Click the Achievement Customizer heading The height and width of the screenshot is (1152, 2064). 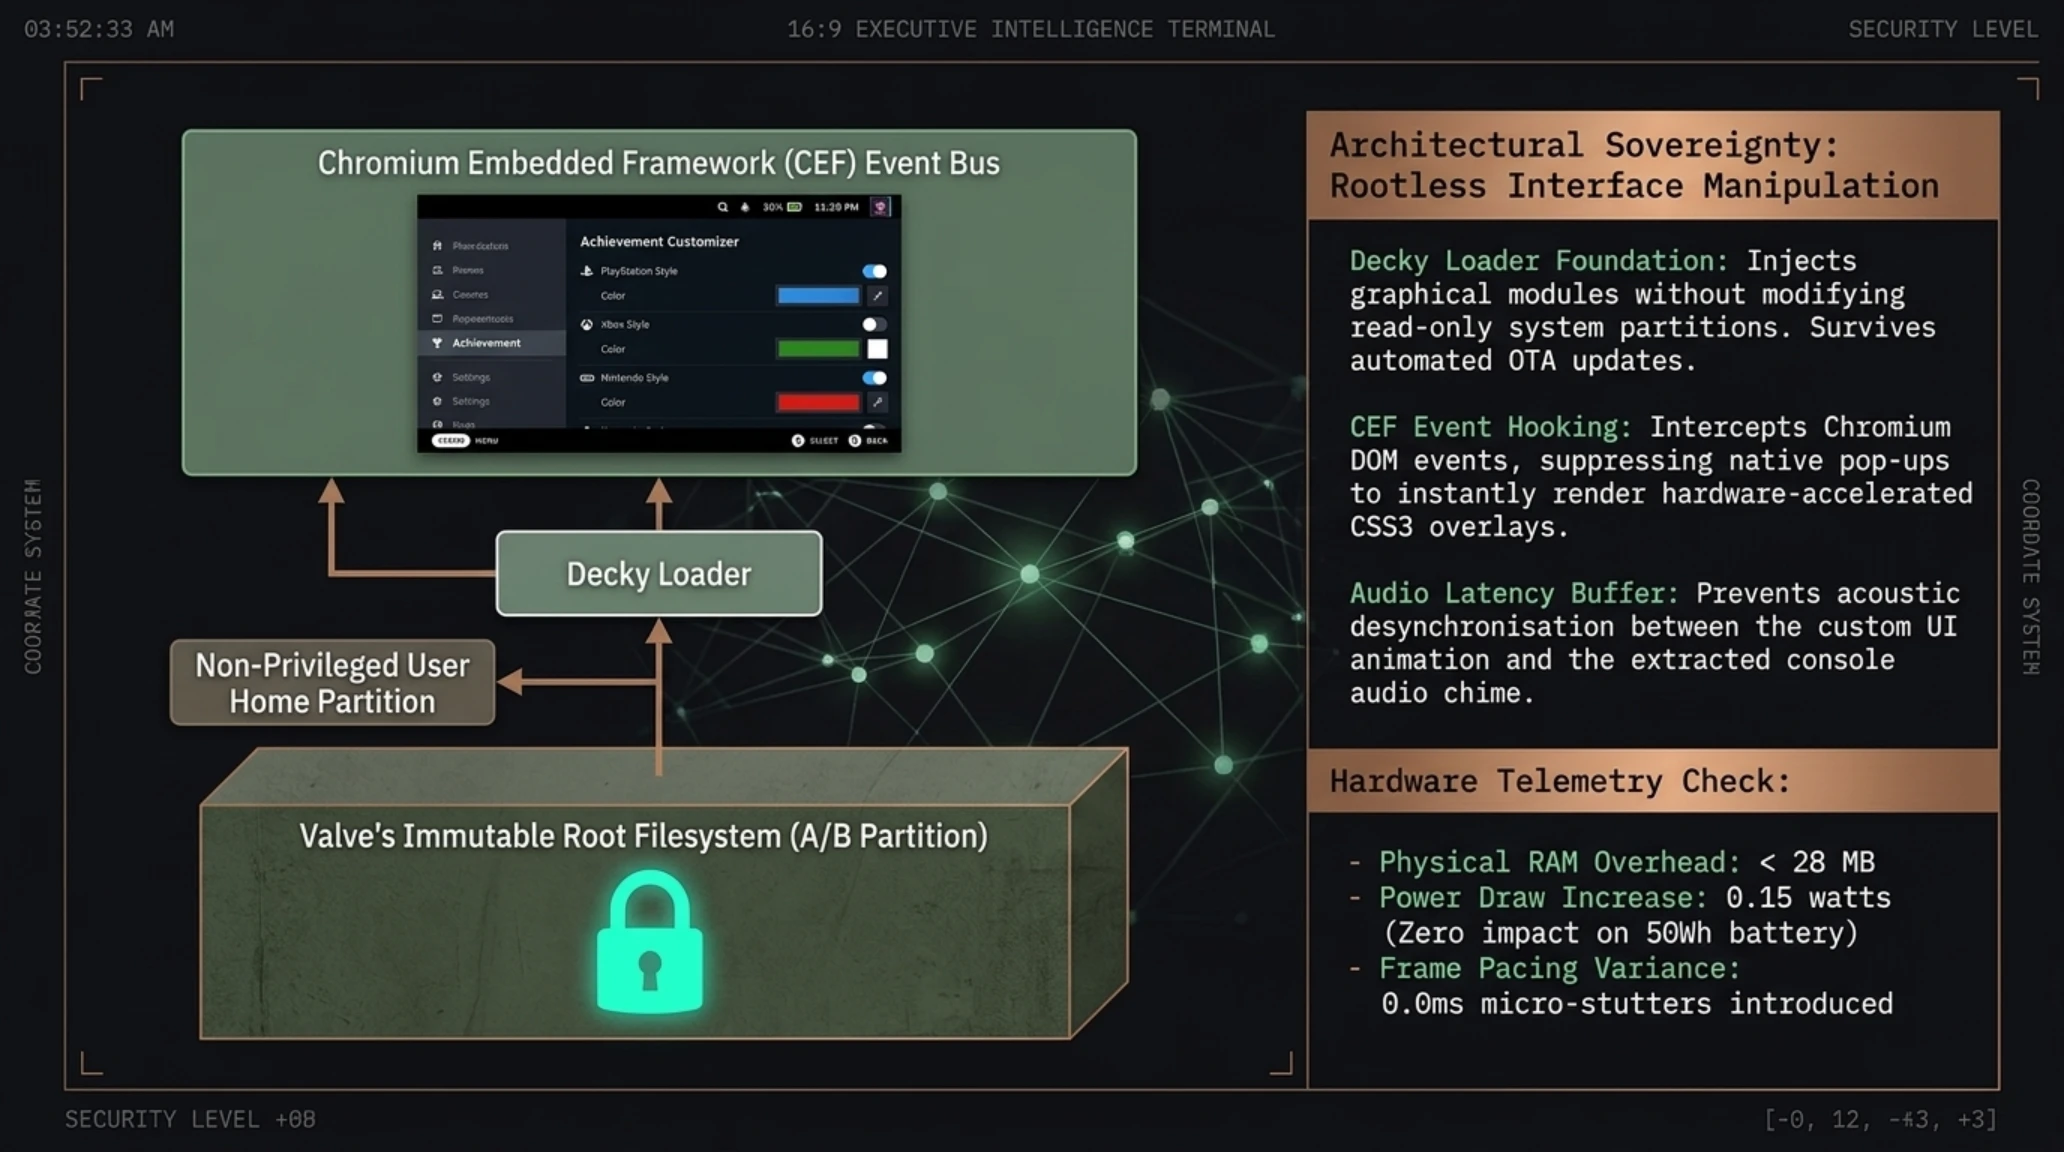point(659,241)
